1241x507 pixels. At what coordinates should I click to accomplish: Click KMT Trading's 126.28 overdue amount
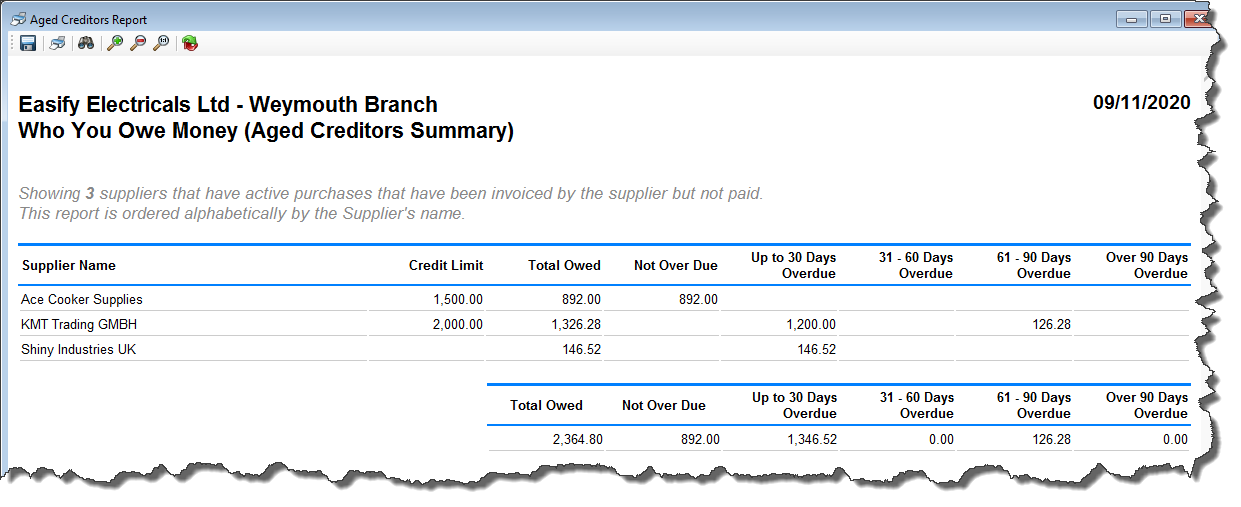click(1049, 324)
